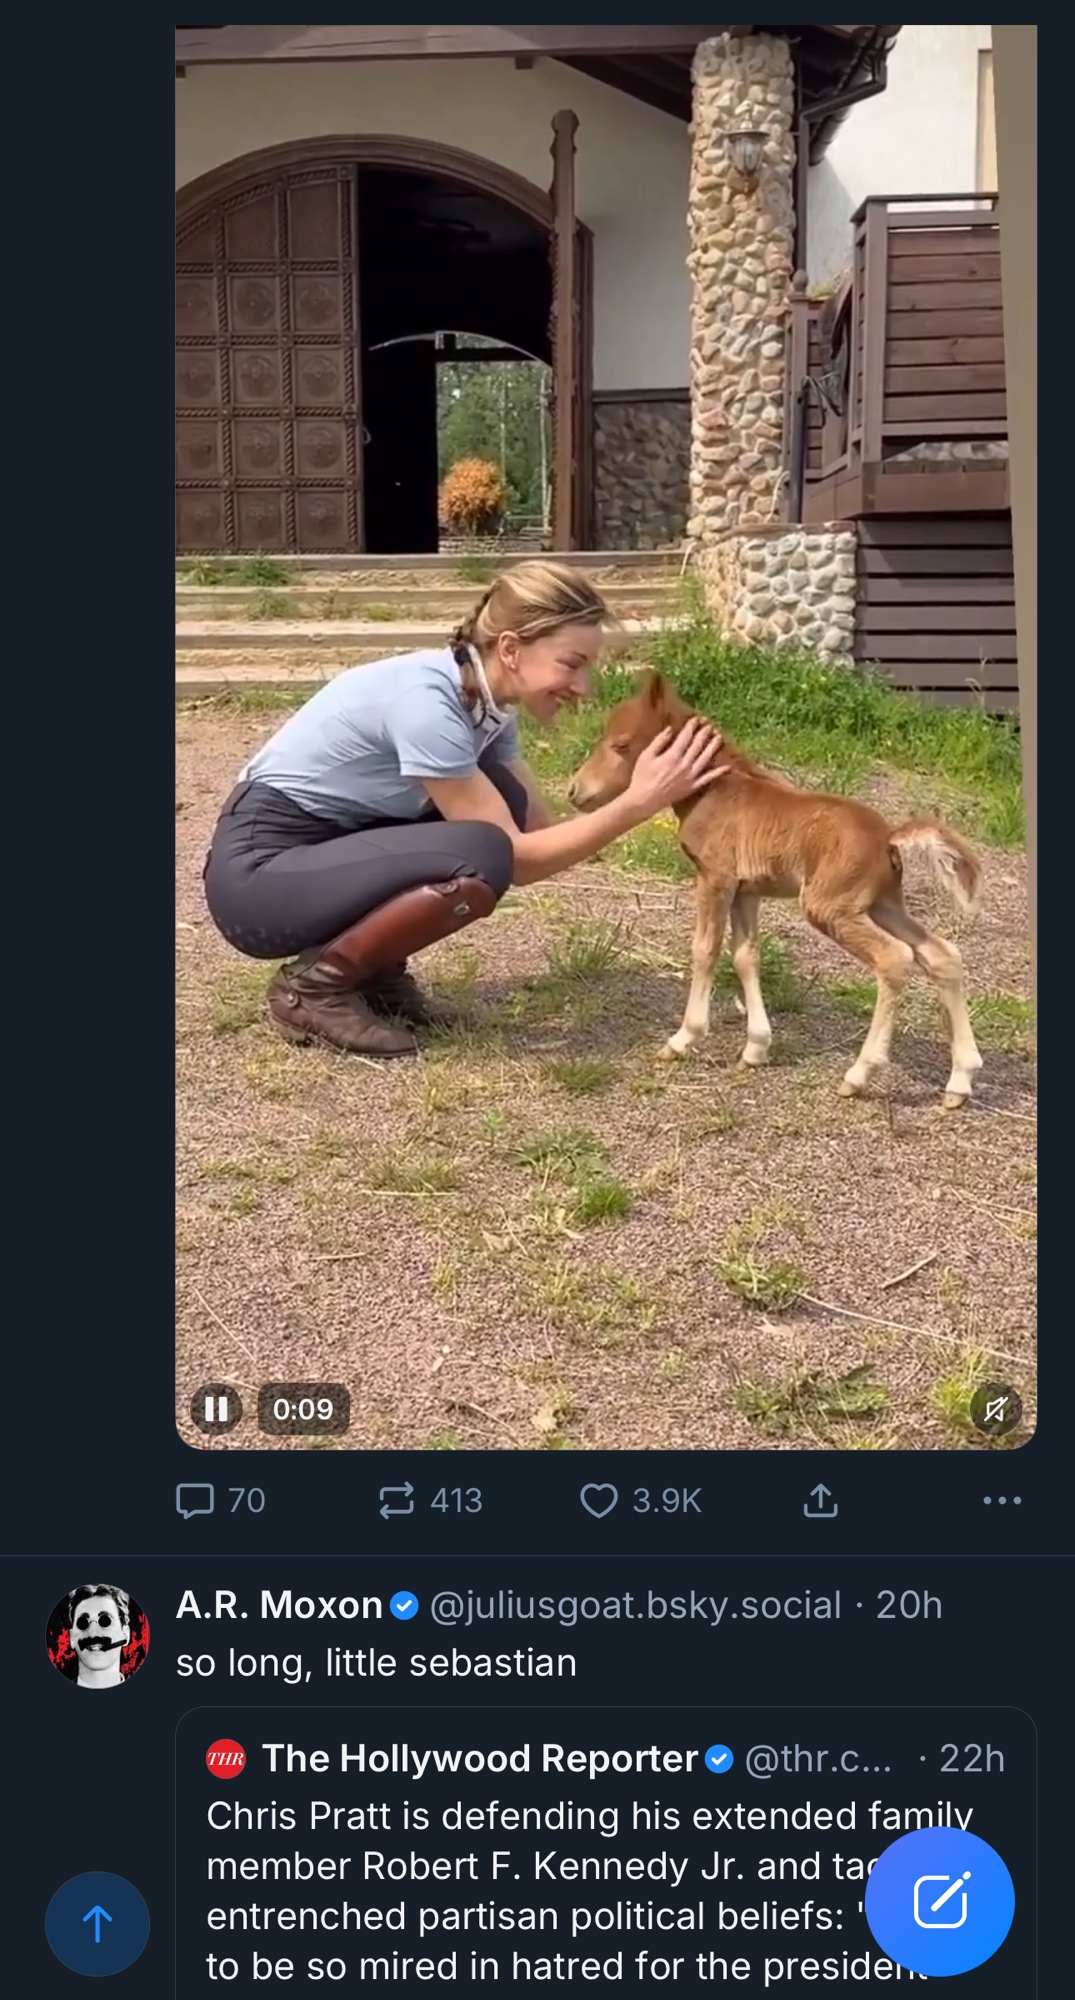This screenshot has width=1075, height=2000.
Task: Unmute the video sound
Action: (x=995, y=1409)
